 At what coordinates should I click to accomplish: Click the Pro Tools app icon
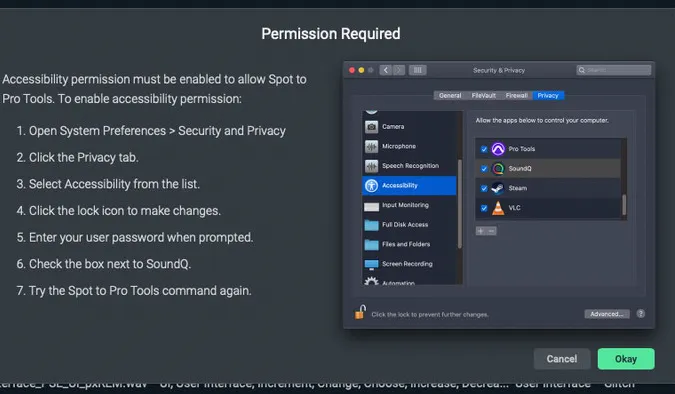click(x=498, y=149)
